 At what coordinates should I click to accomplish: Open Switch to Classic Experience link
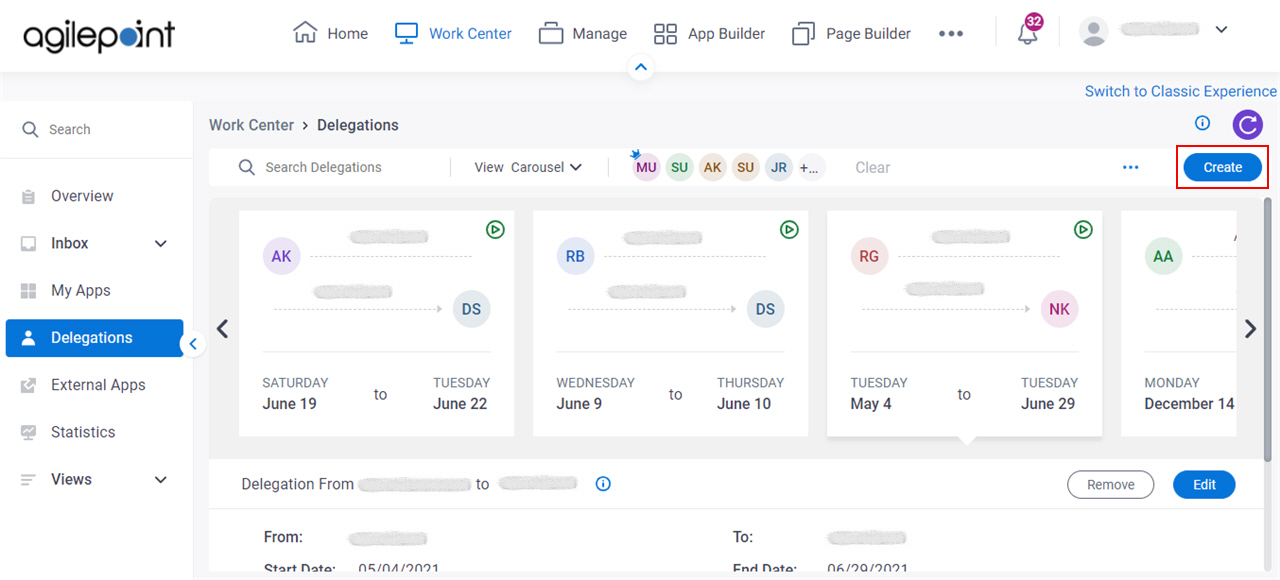click(x=1180, y=91)
